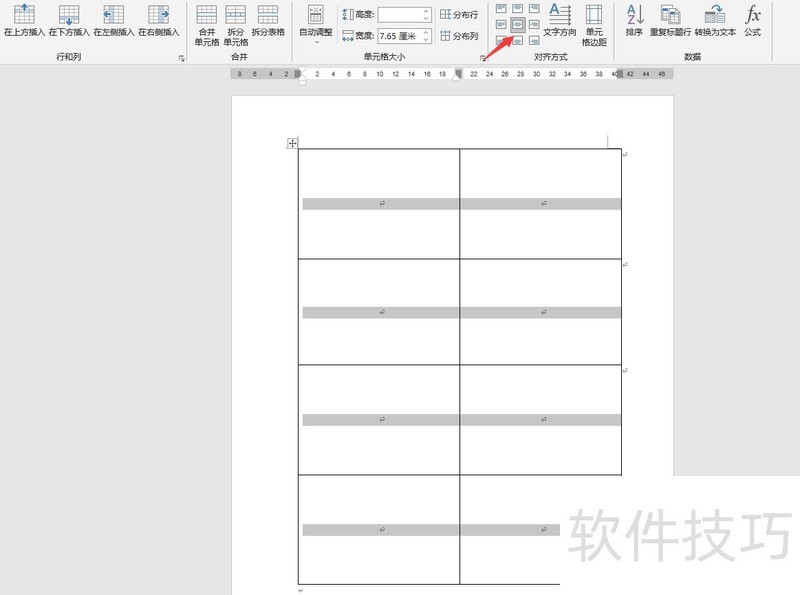
Task: Click Insert Left (在左侧插入) button
Action: pyautogui.click(x=114, y=20)
